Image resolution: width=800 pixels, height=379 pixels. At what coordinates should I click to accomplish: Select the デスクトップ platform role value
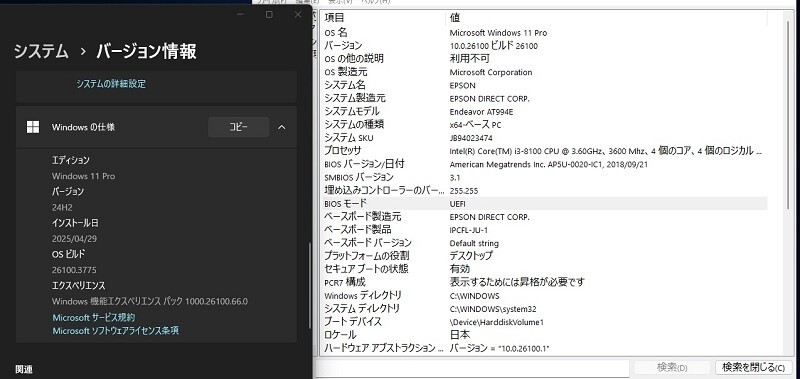[471, 256]
